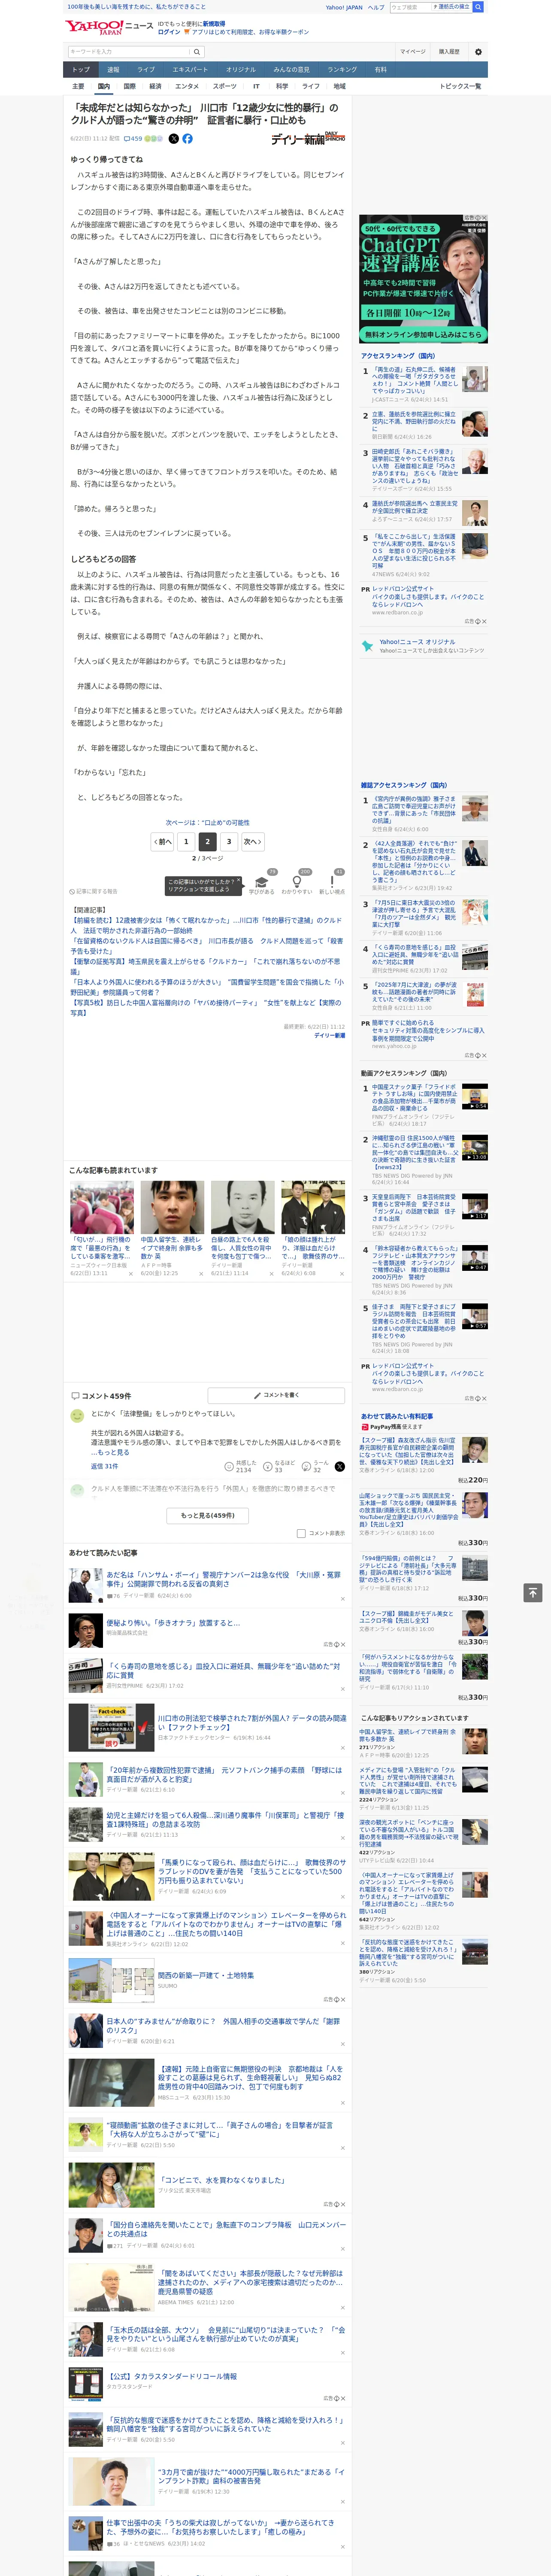
Task: Select page 3 of the article
Action: pos(229,841)
